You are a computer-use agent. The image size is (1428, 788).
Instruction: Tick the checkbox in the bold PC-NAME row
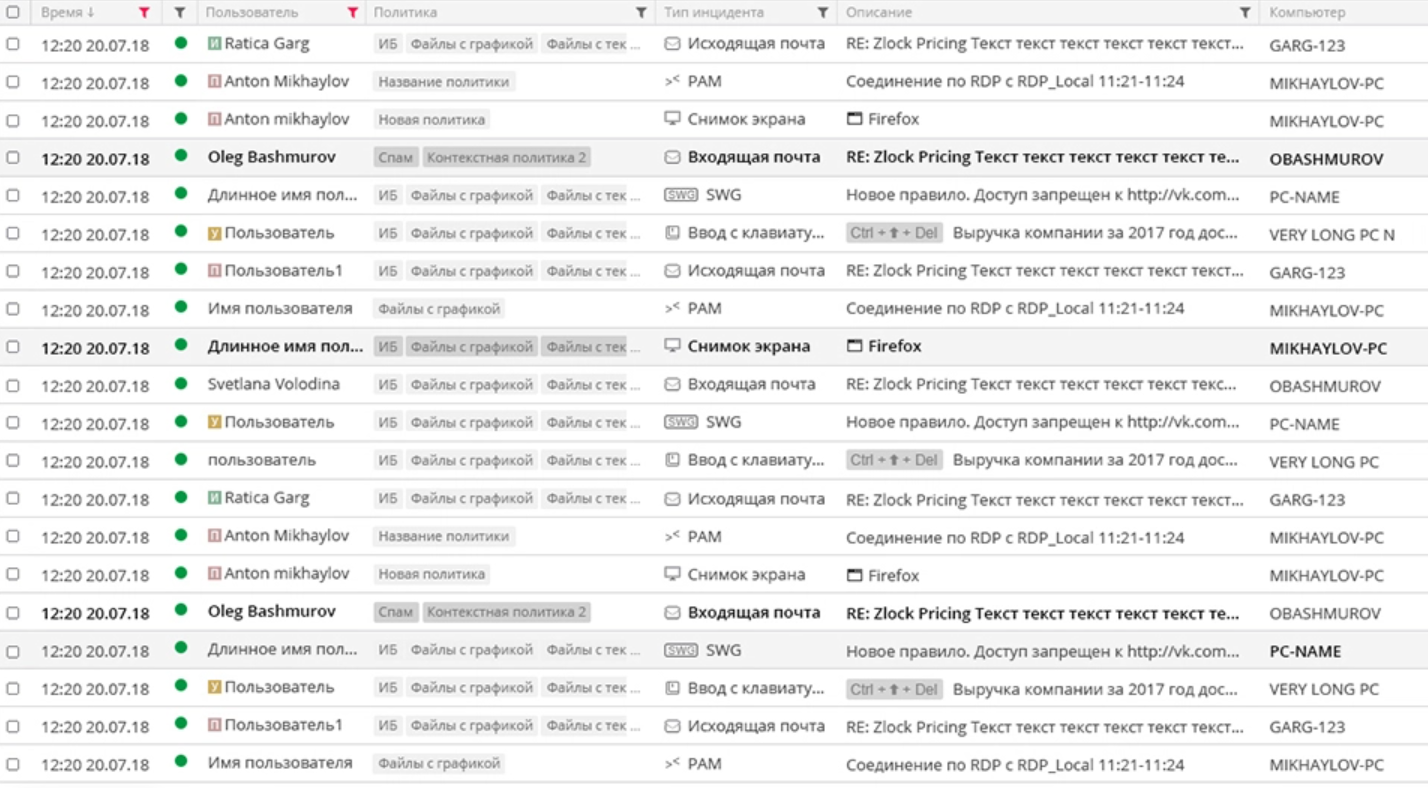click(x=13, y=651)
